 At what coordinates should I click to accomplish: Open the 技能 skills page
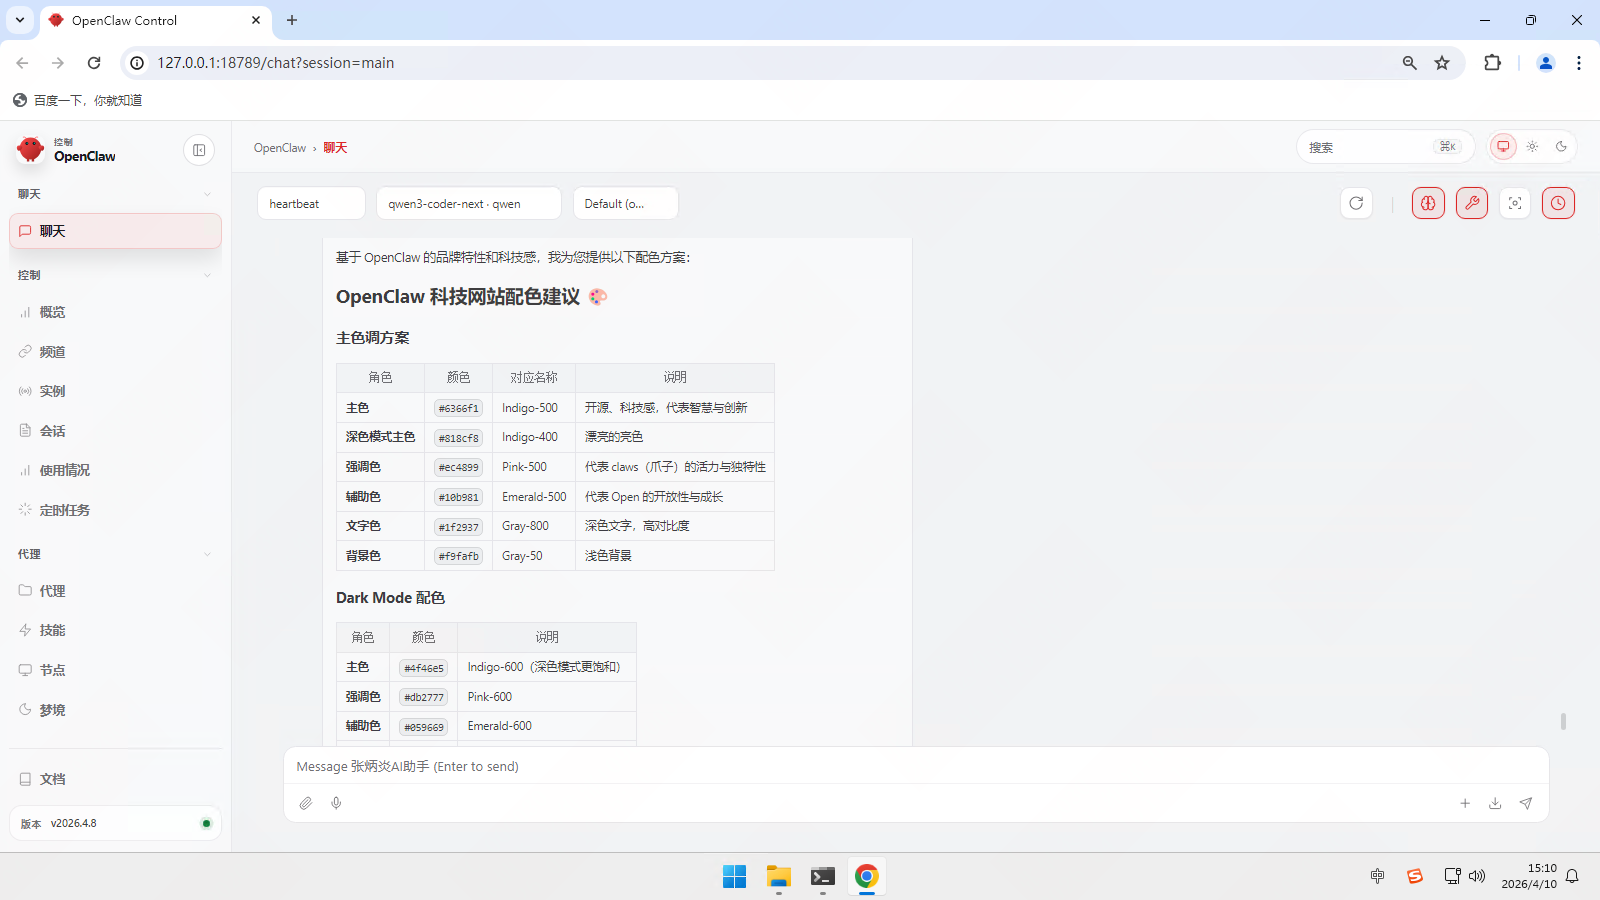tap(115, 630)
